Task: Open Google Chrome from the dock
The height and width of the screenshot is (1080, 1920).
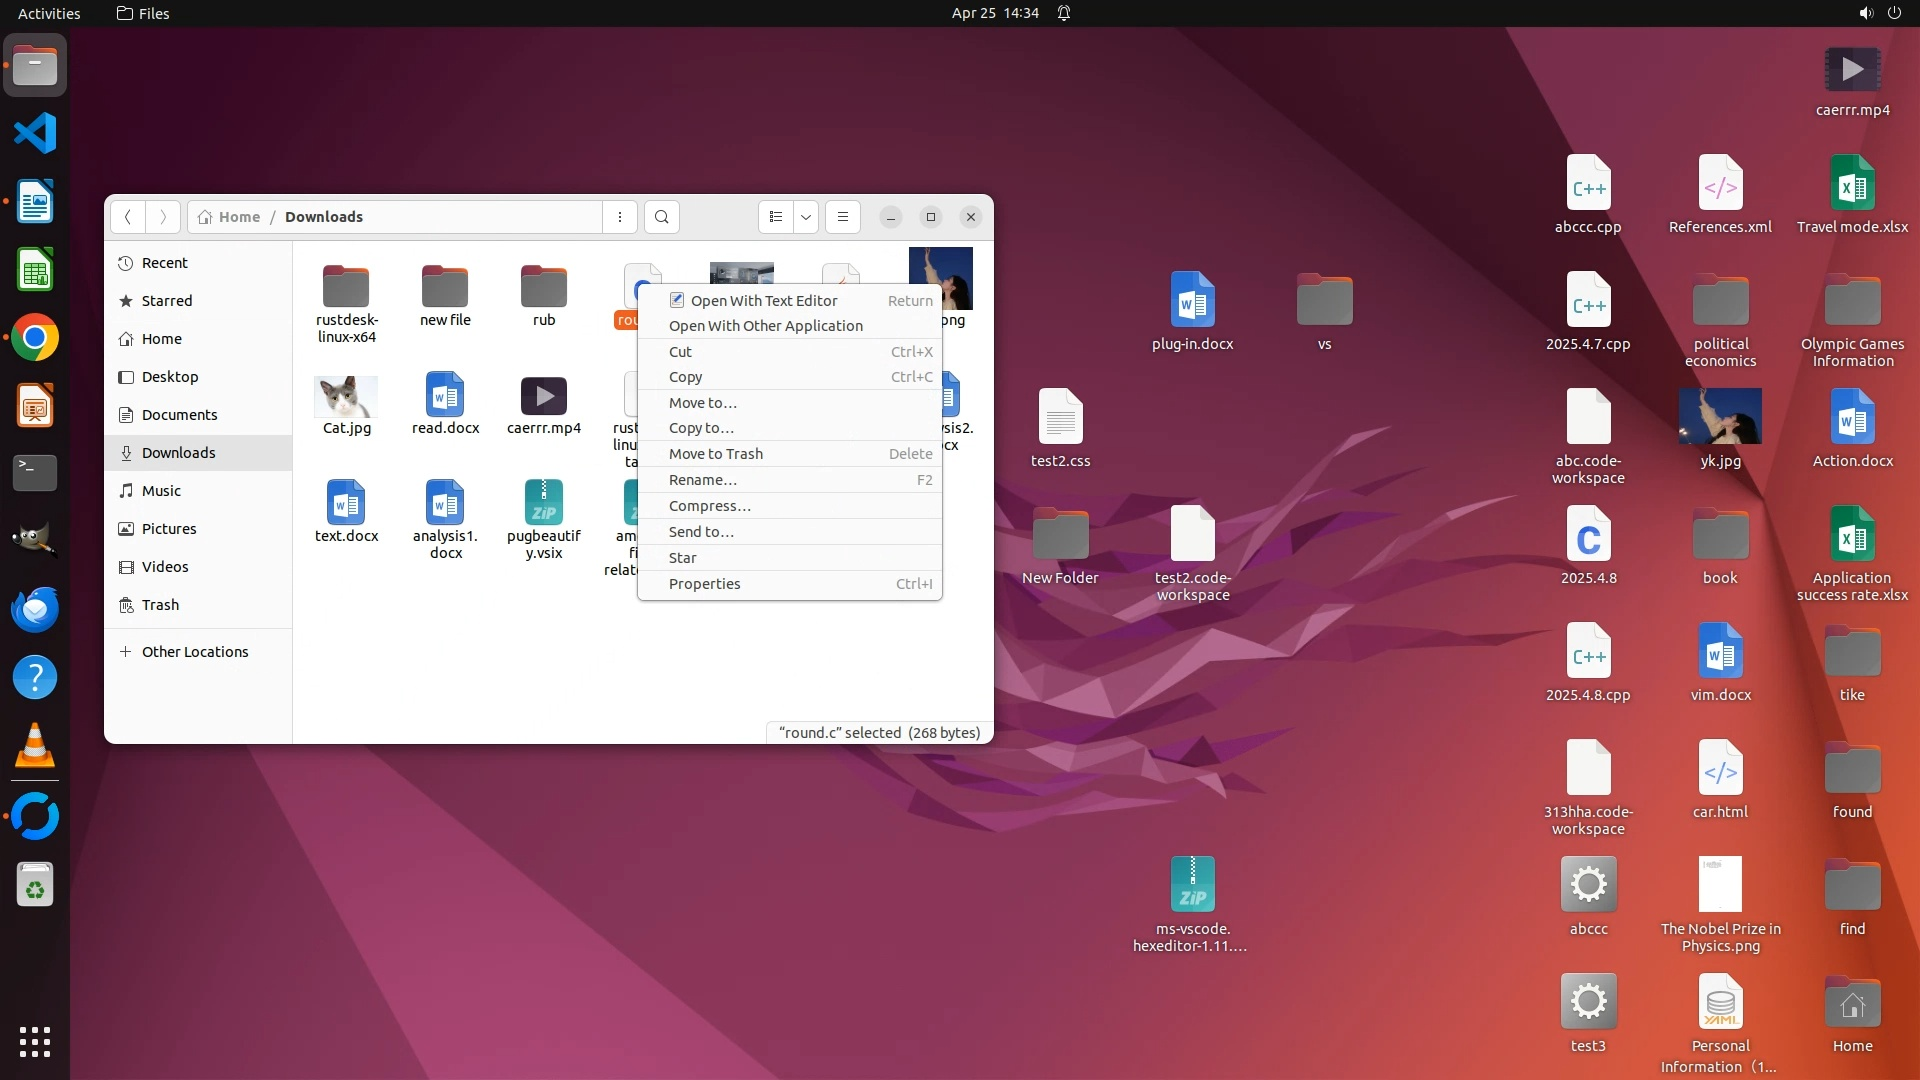Action: 35,338
